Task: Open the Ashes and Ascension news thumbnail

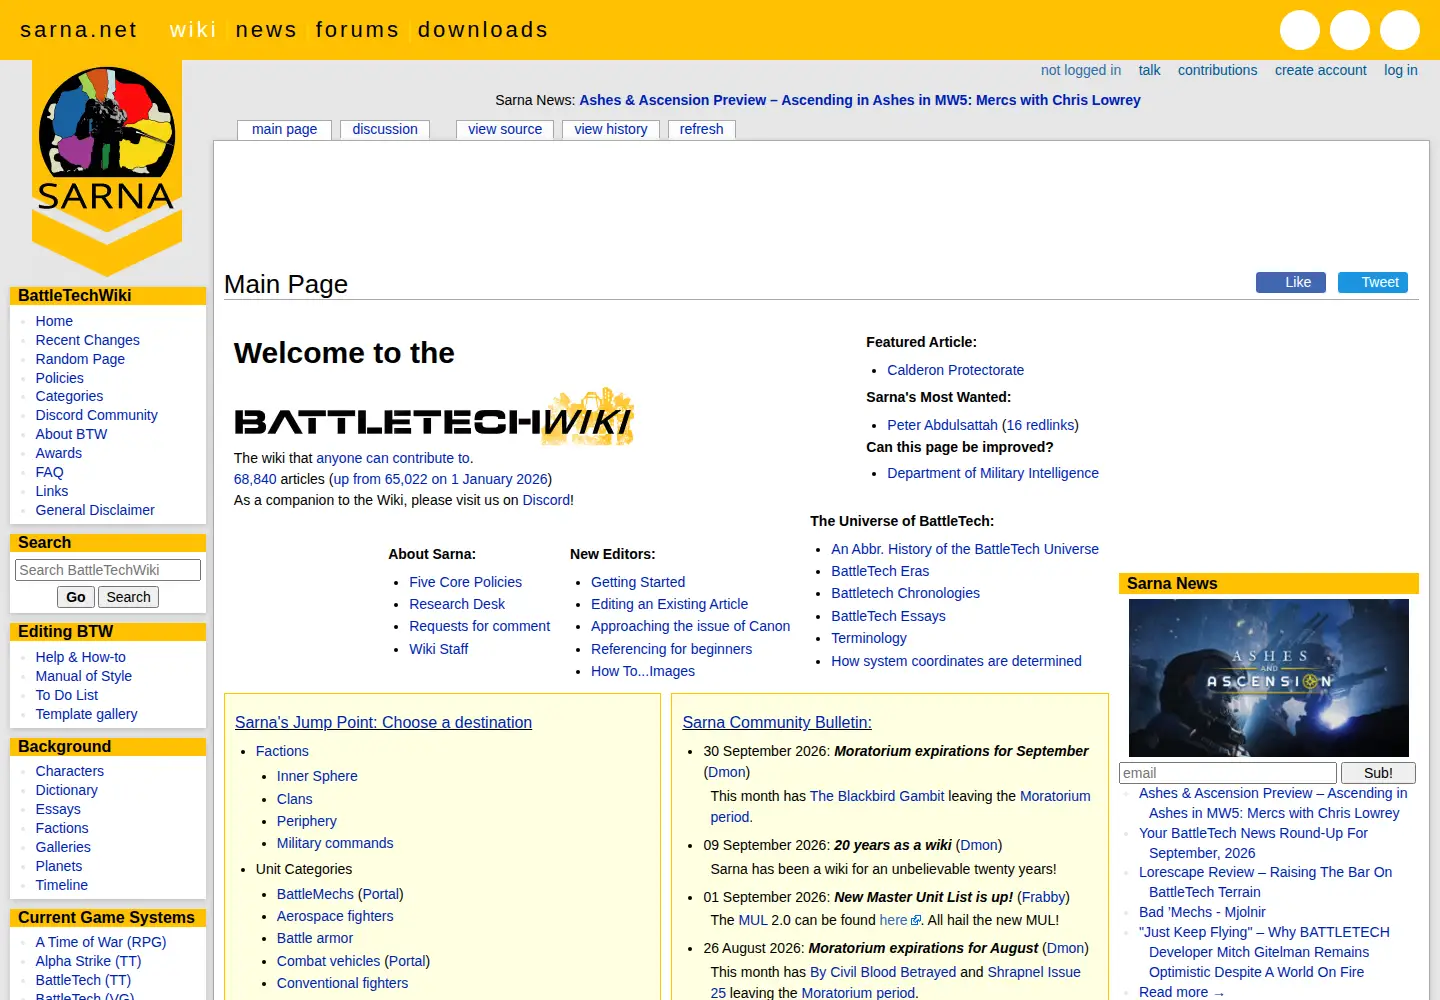Action: coord(1268,678)
